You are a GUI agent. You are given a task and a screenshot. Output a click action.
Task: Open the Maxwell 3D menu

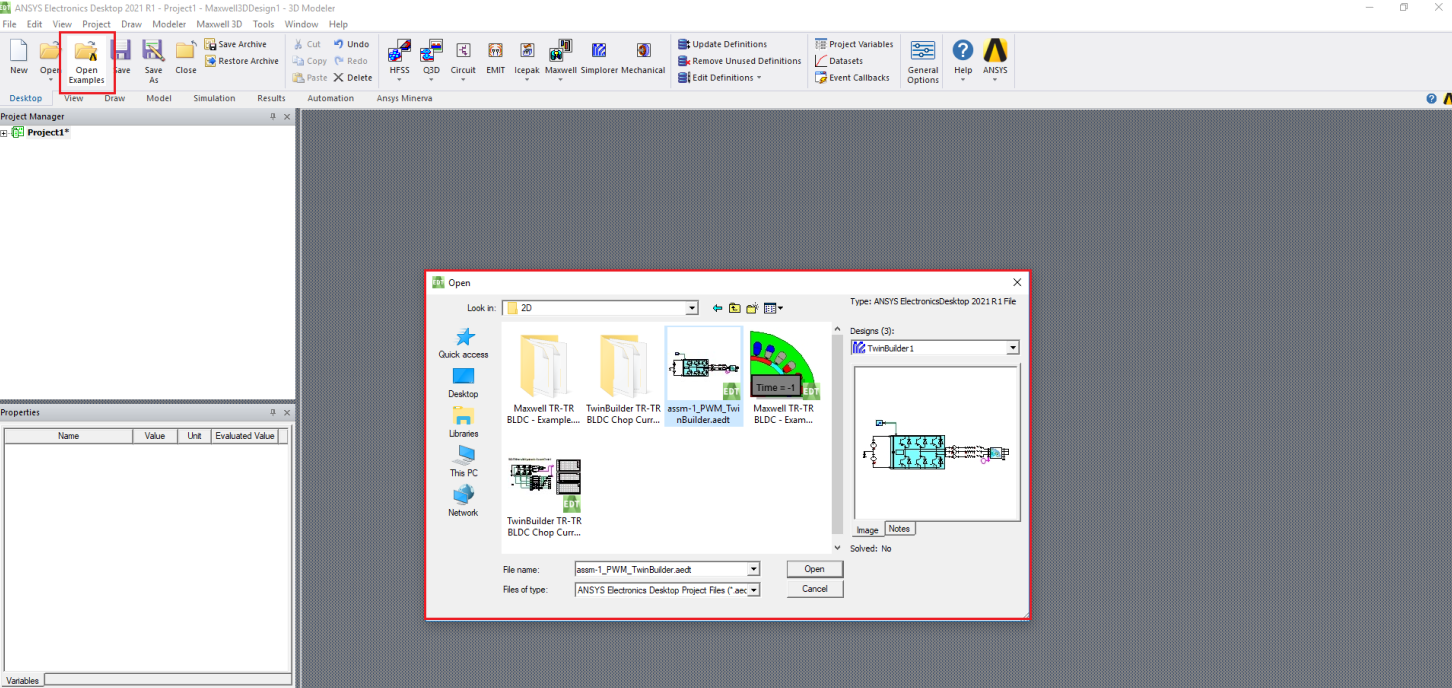tap(219, 24)
